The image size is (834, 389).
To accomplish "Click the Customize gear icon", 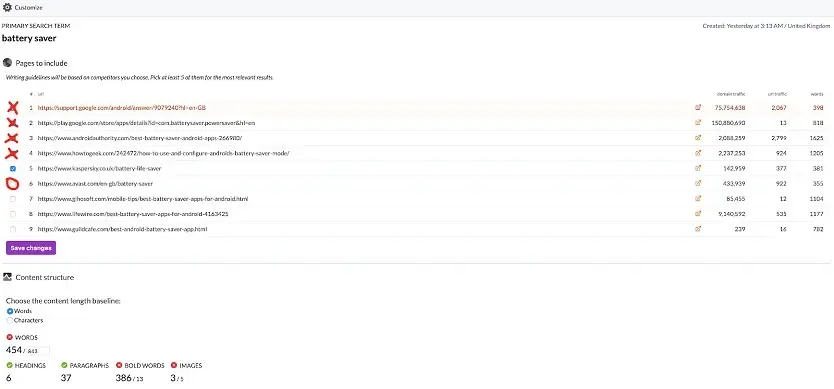I will pos(7,7).
